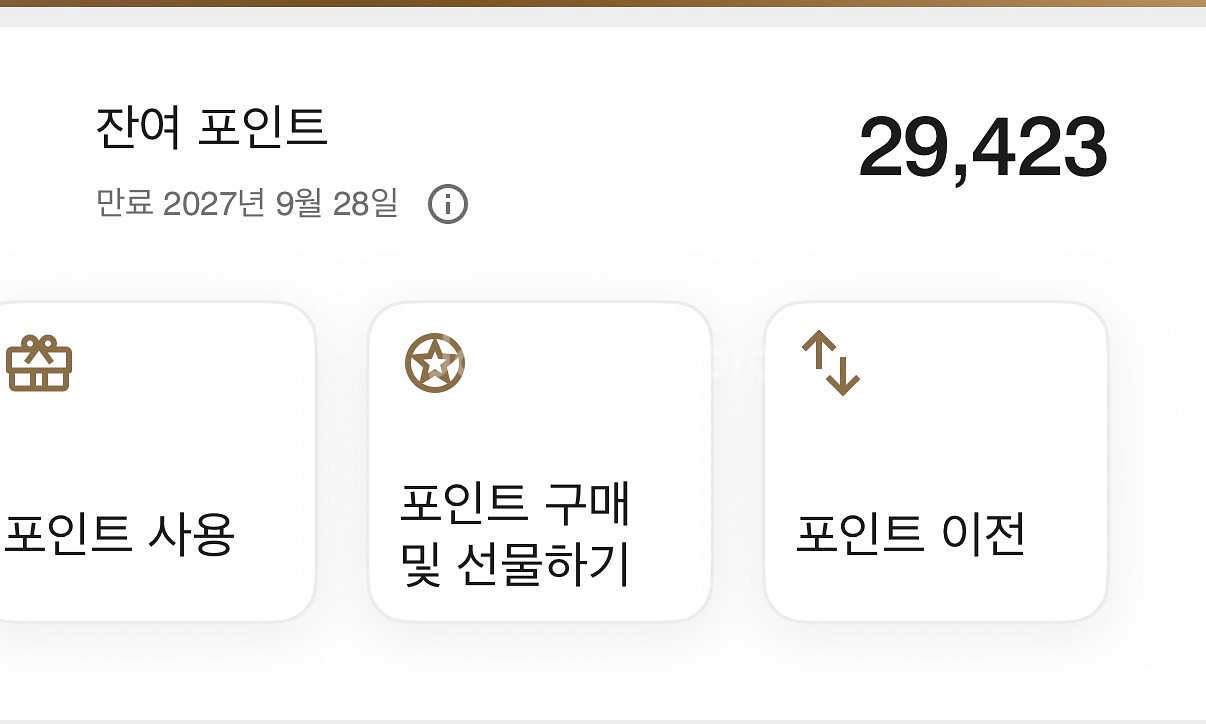Click the info icon beside the expiry date
This screenshot has height=724, width=1206.
(x=447, y=204)
